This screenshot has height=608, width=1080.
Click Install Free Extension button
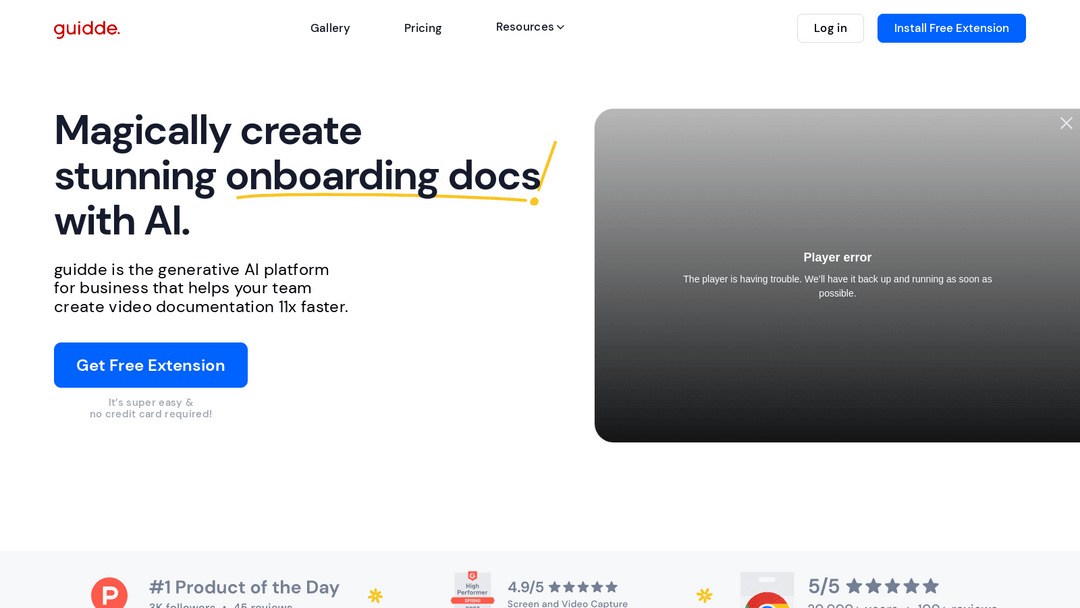pos(951,28)
